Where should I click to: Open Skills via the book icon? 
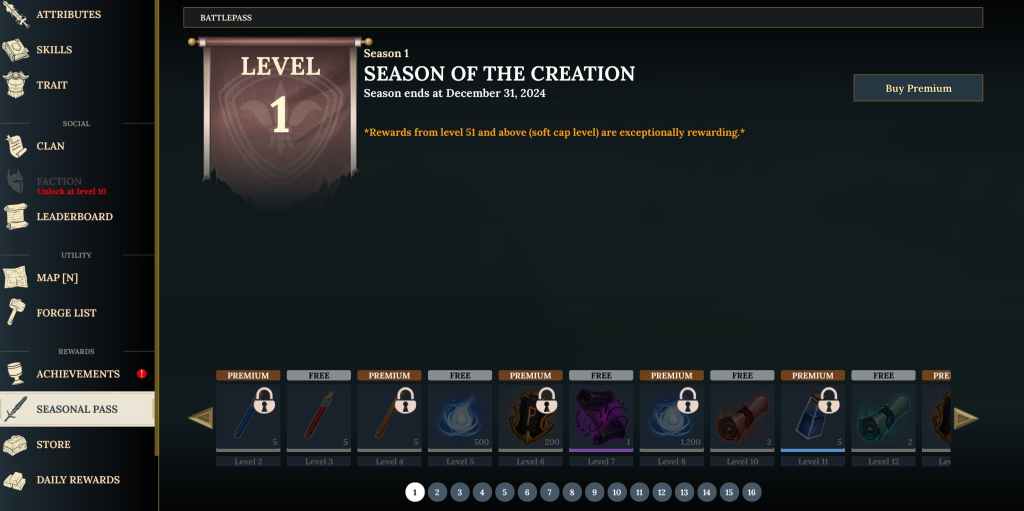[x=16, y=50]
